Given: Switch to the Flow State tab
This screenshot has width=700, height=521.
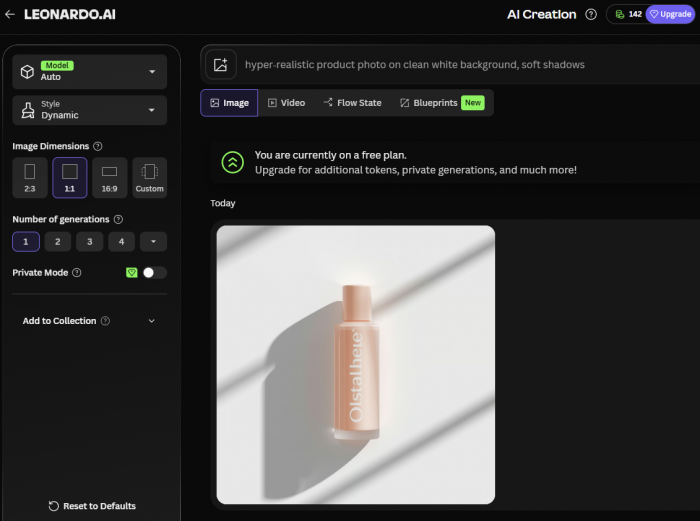Looking at the screenshot, I should tap(352, 103).
